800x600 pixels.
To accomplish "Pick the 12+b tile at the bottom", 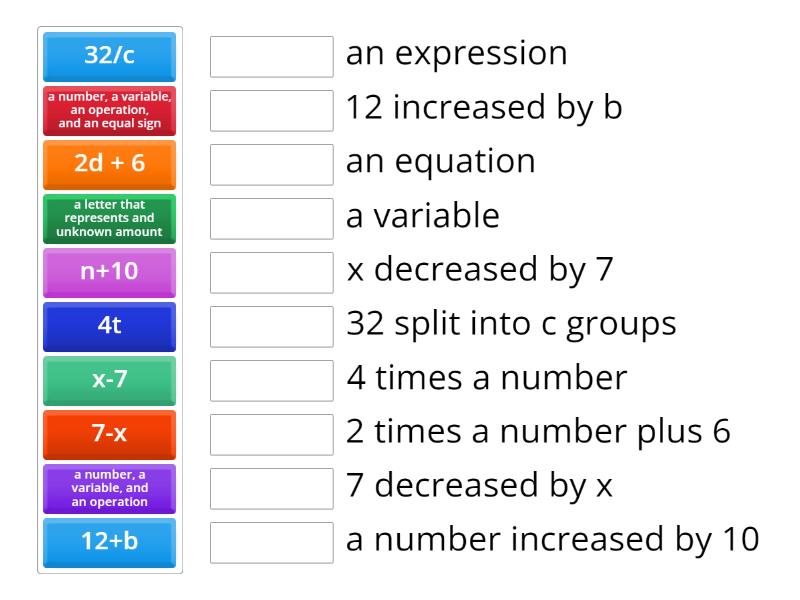I will tap(108, 543).
